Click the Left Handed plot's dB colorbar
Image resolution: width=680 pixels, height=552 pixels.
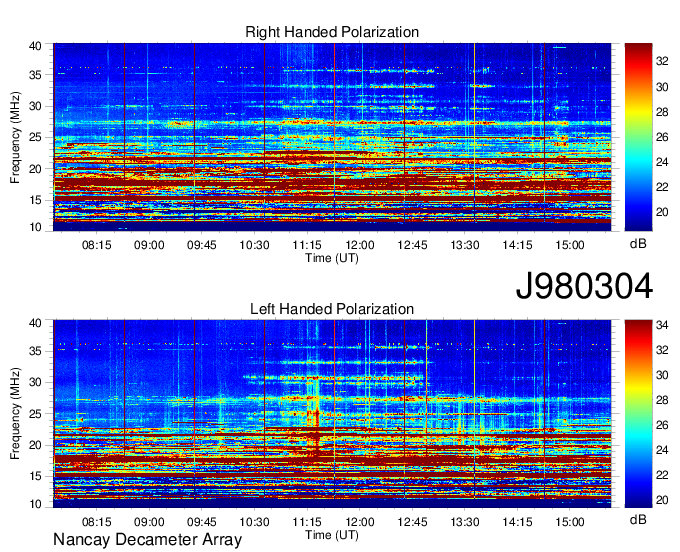click(x=638, y=414)
